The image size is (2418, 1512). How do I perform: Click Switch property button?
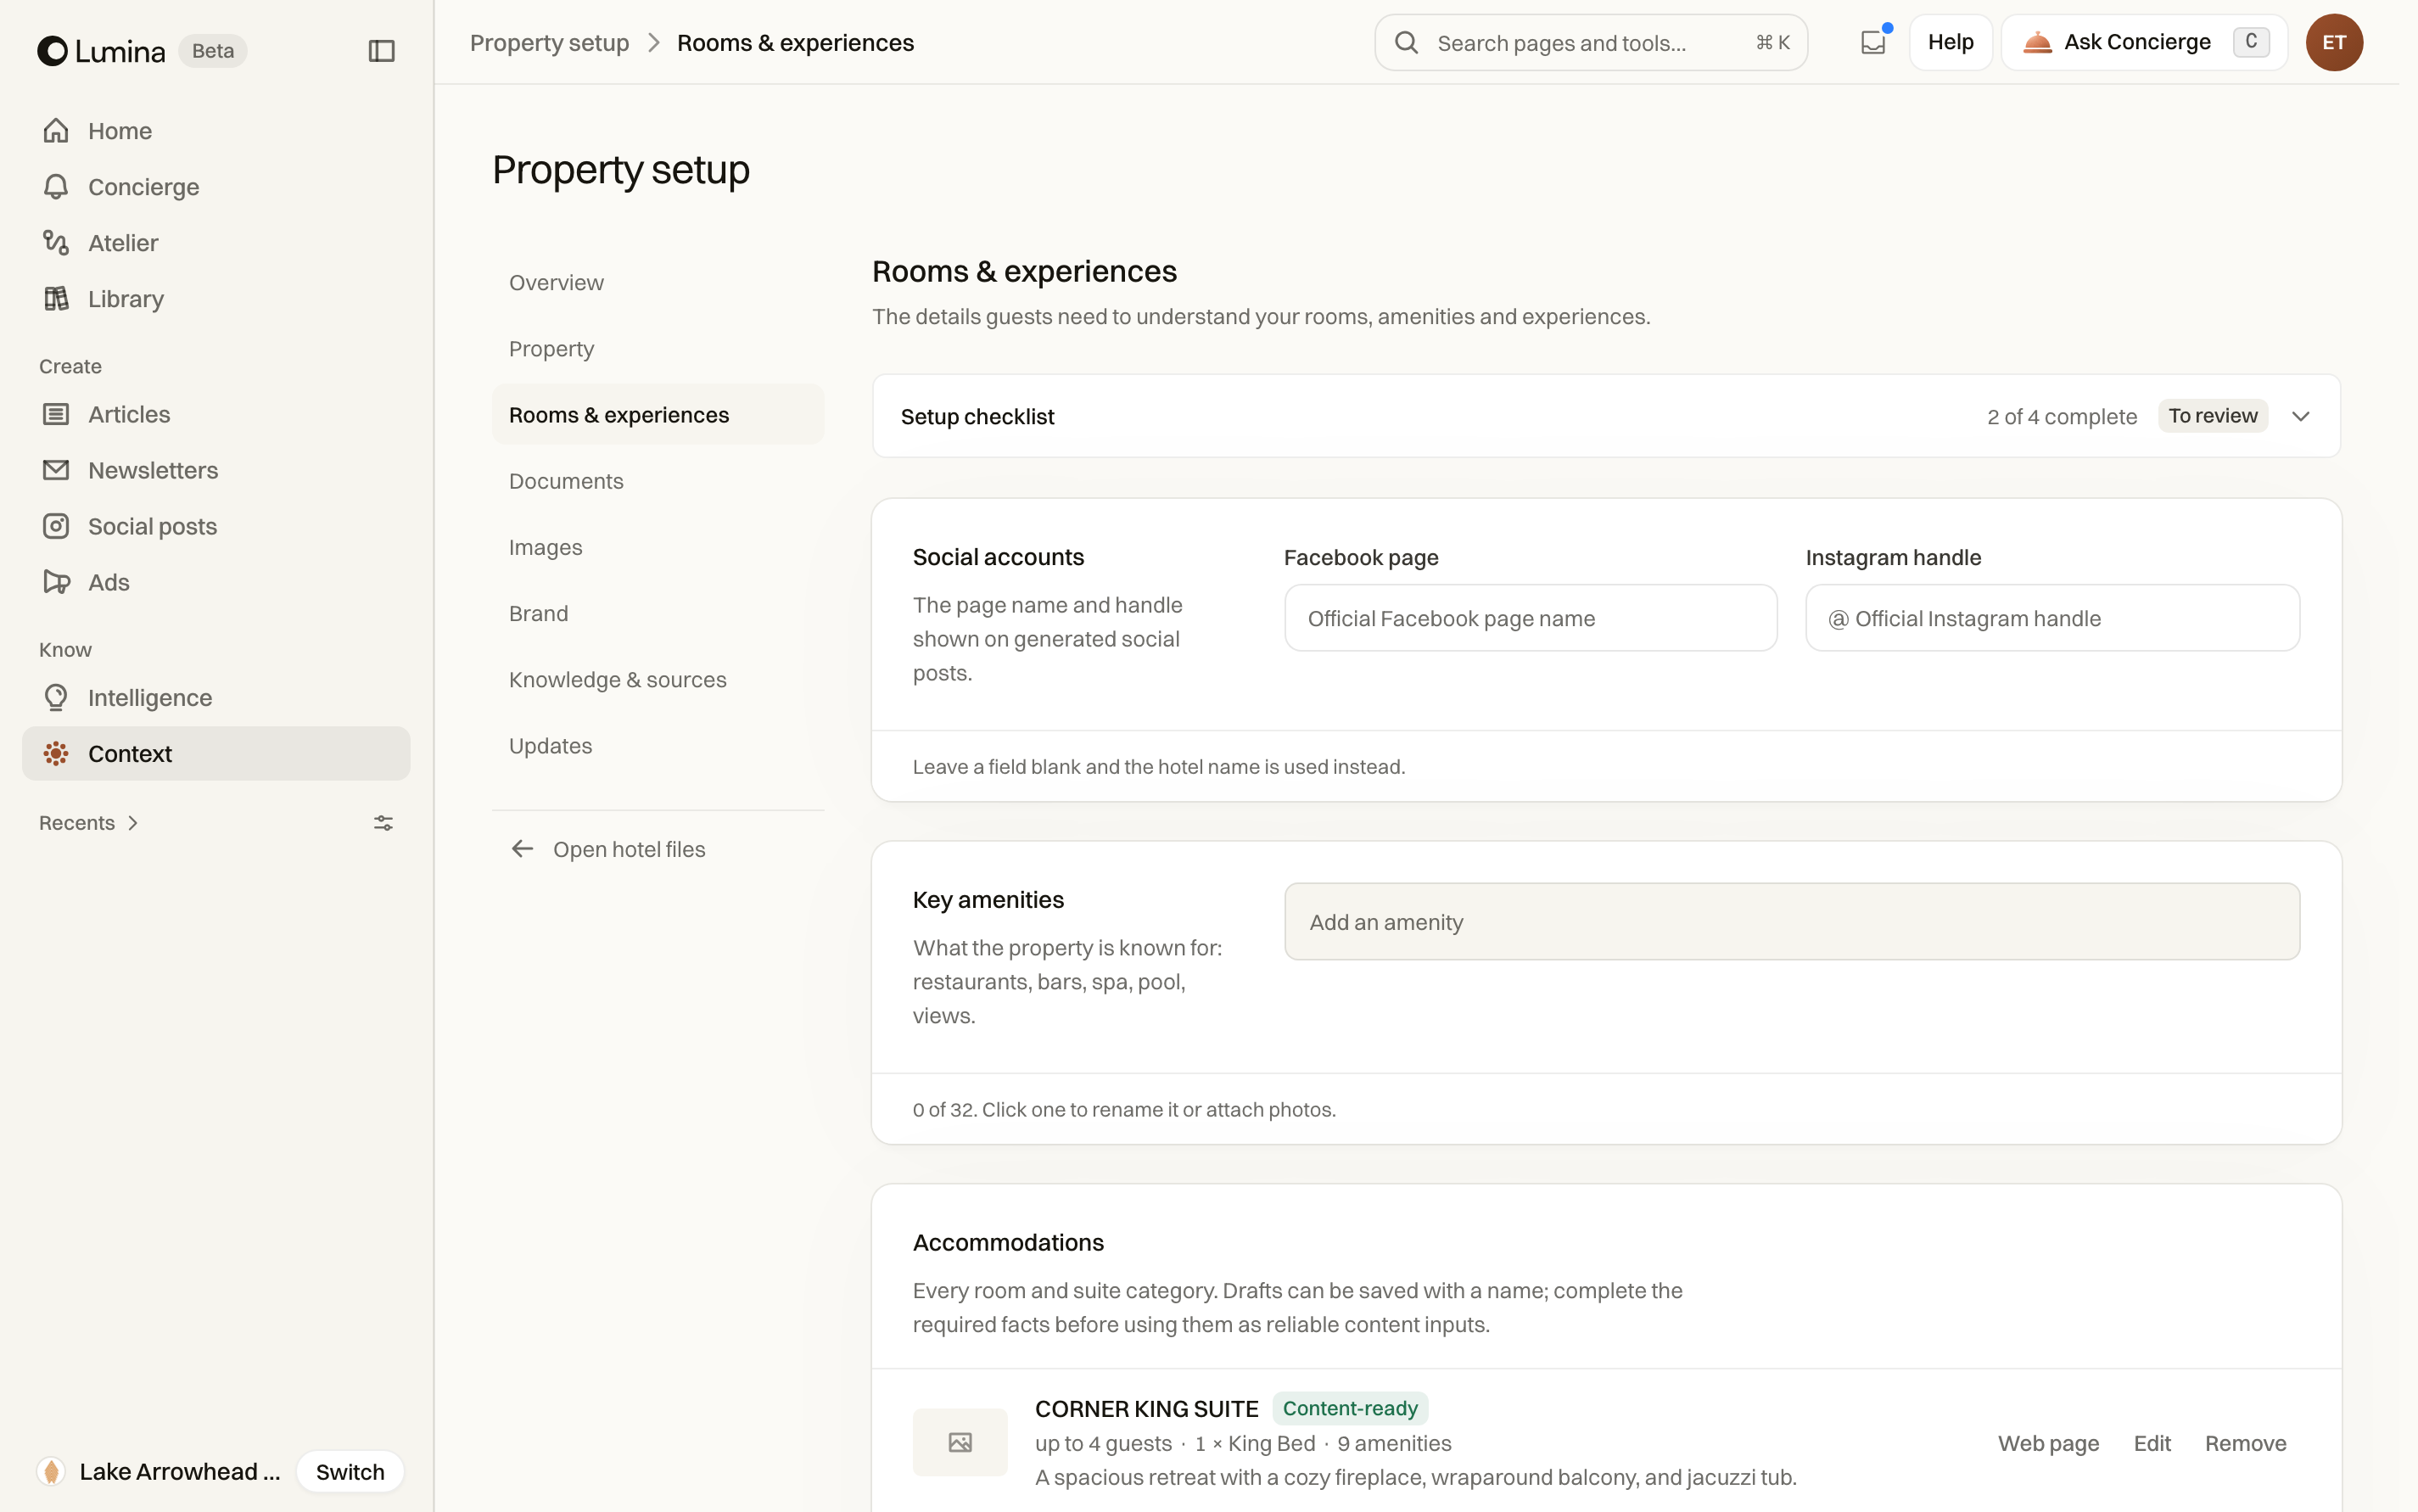point(350,1472)
